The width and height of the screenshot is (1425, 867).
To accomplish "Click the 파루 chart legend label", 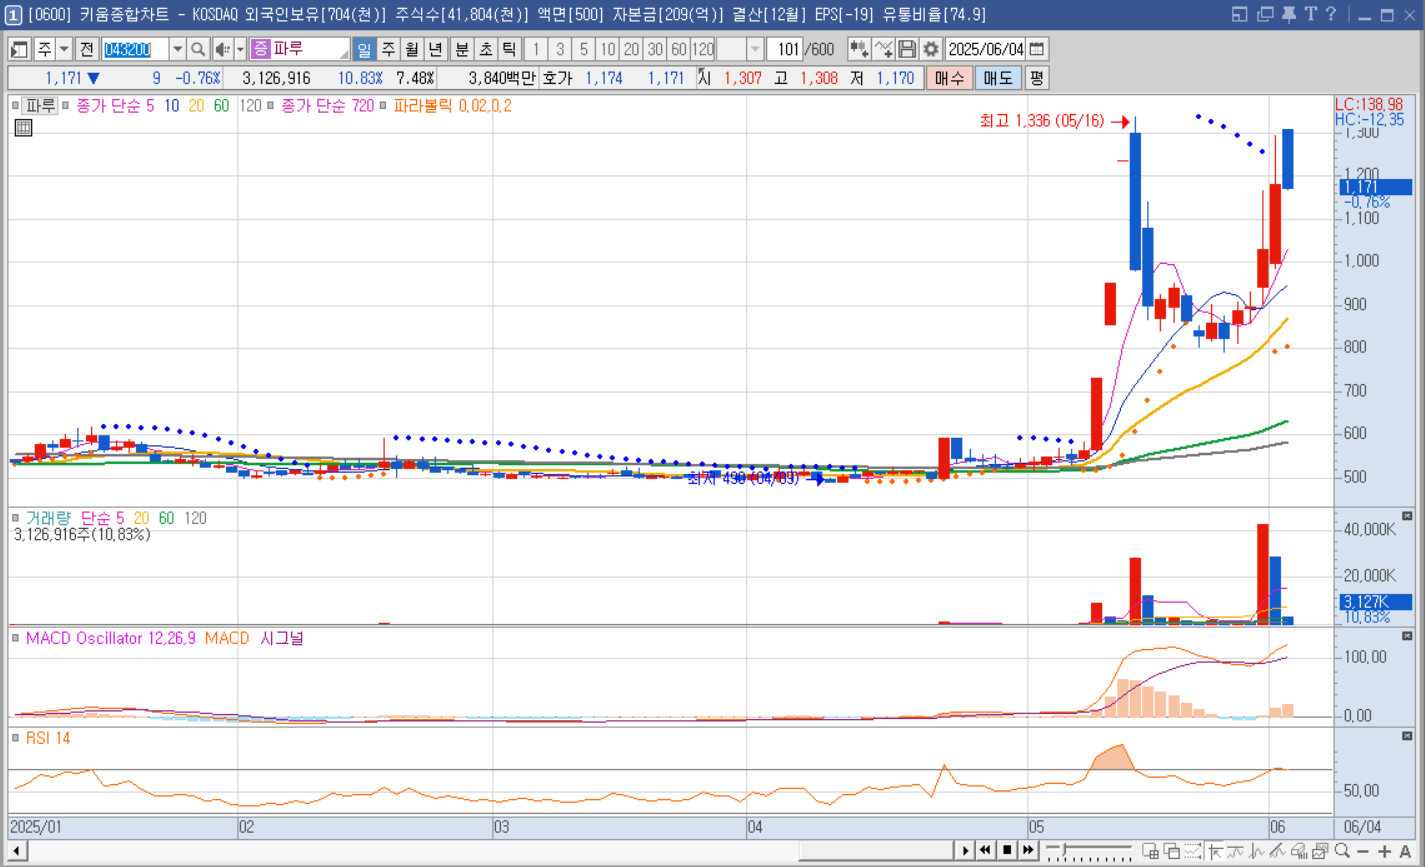I will (x=41, y=105).
